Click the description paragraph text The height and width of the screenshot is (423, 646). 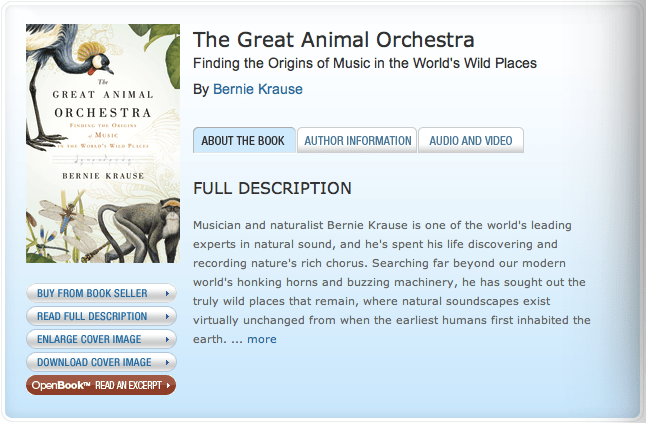[390, 281]
